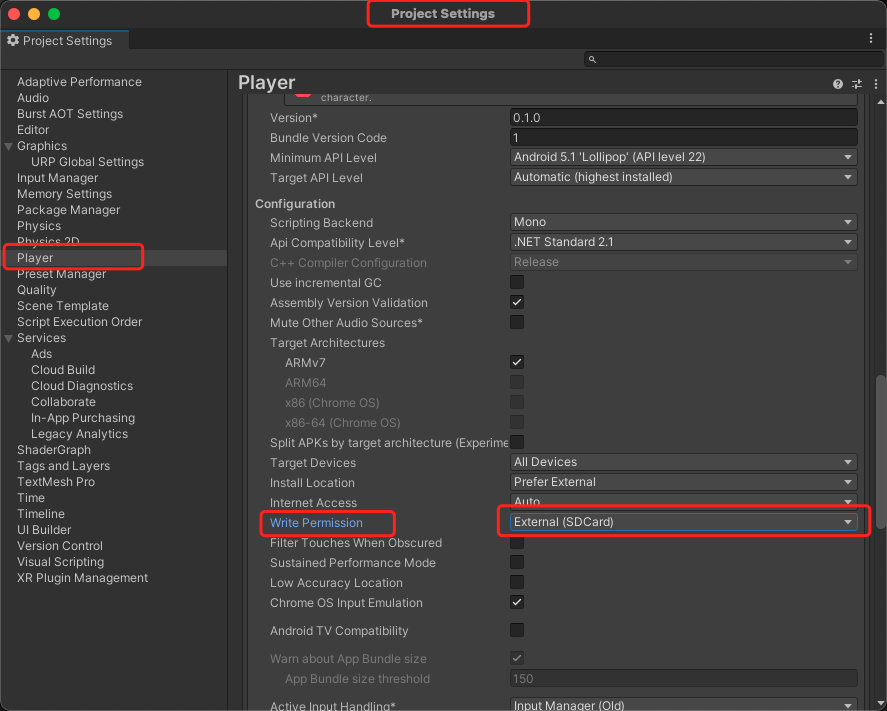Click the Player preset sliders icon

tap(856, 84)
